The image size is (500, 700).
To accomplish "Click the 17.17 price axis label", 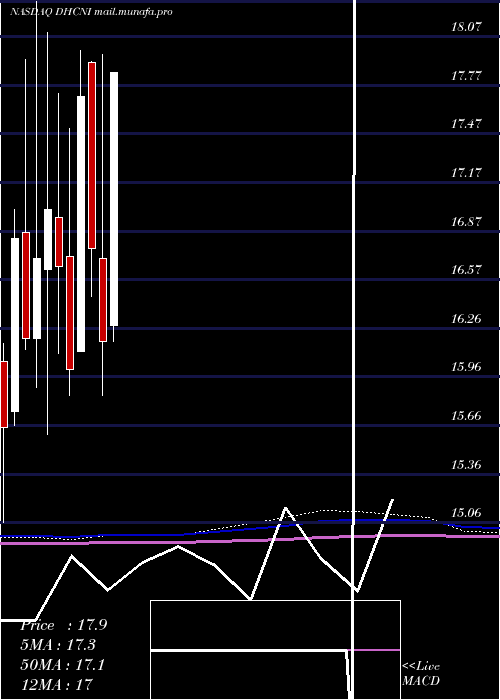I will (x=467, y=172).
